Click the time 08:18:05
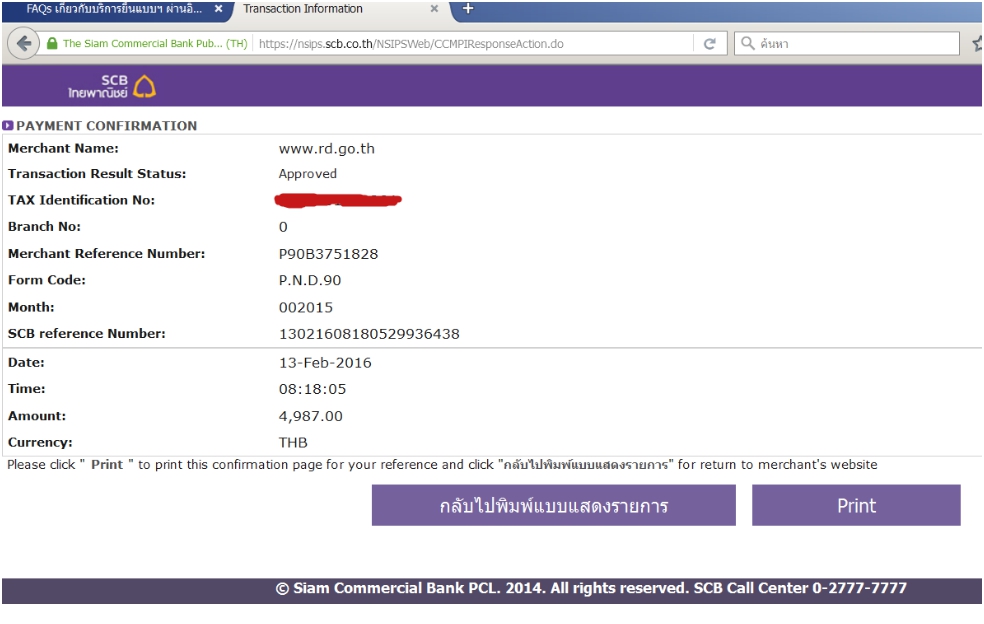This screenshot has height=624, width=984. point(313,389)
